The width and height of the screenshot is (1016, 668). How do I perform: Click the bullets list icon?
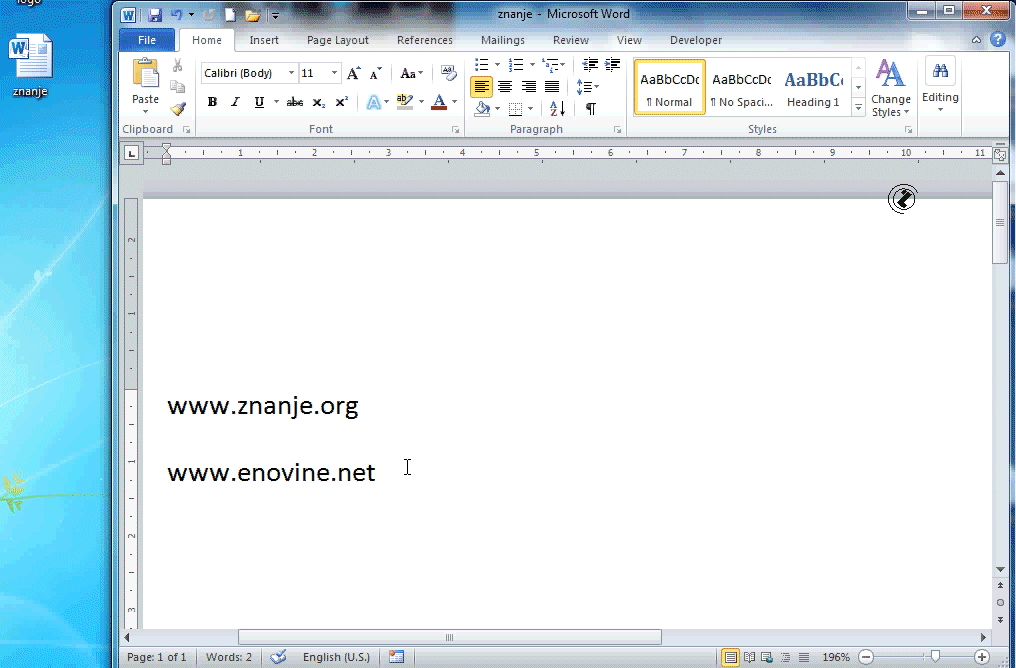482,65
